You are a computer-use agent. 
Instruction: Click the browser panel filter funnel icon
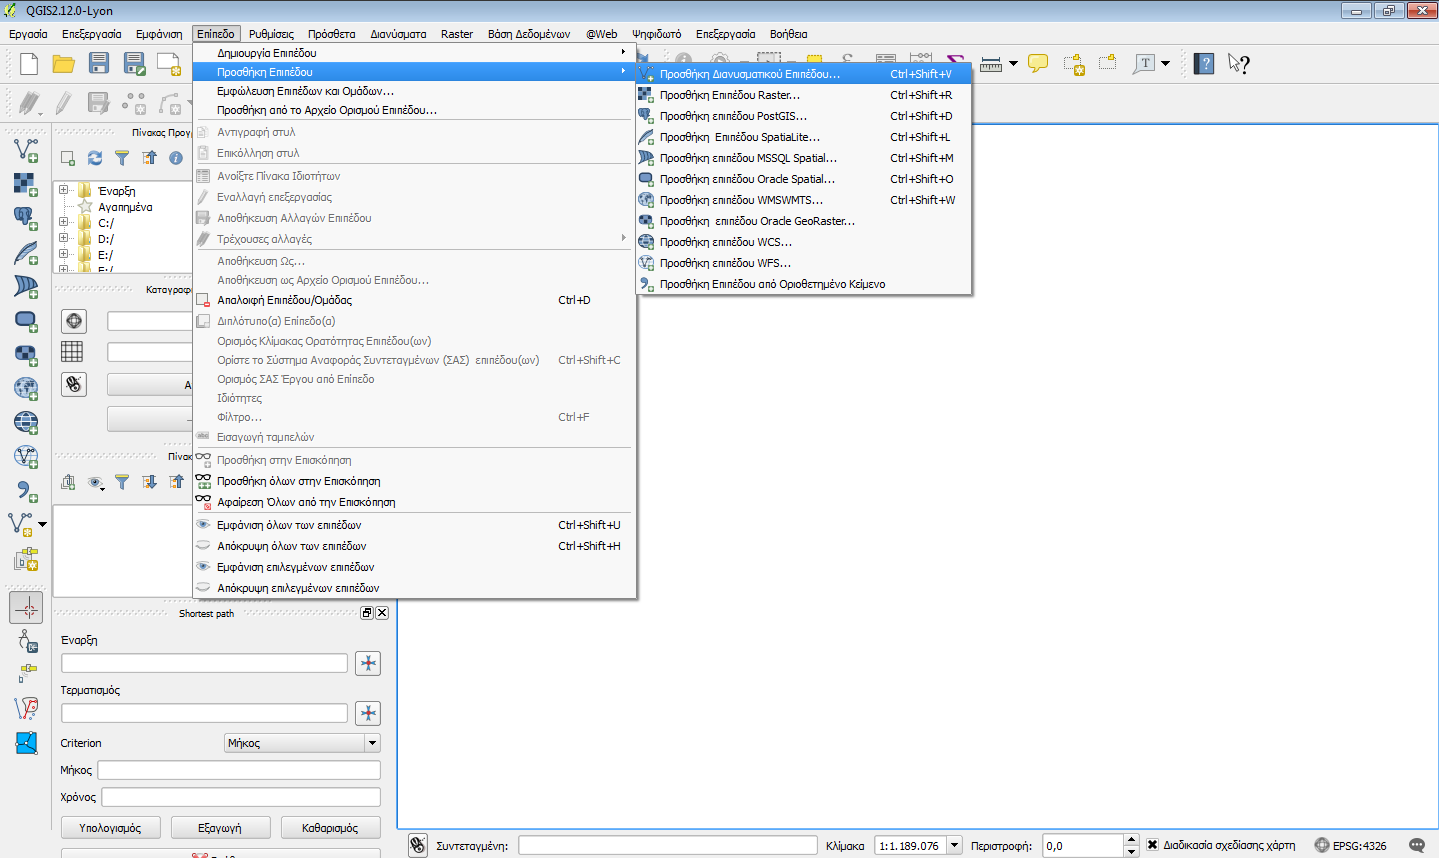click(x=122, y=158)
